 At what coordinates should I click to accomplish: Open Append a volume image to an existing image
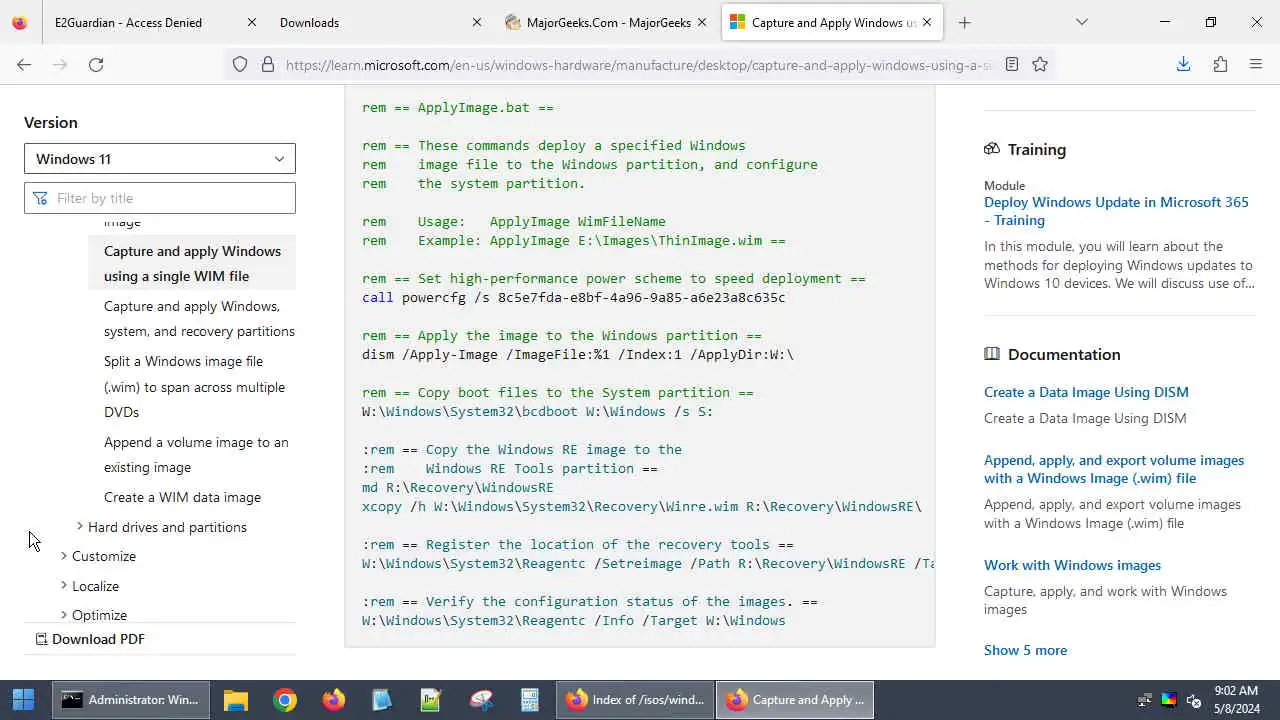(x=196, y=455)
